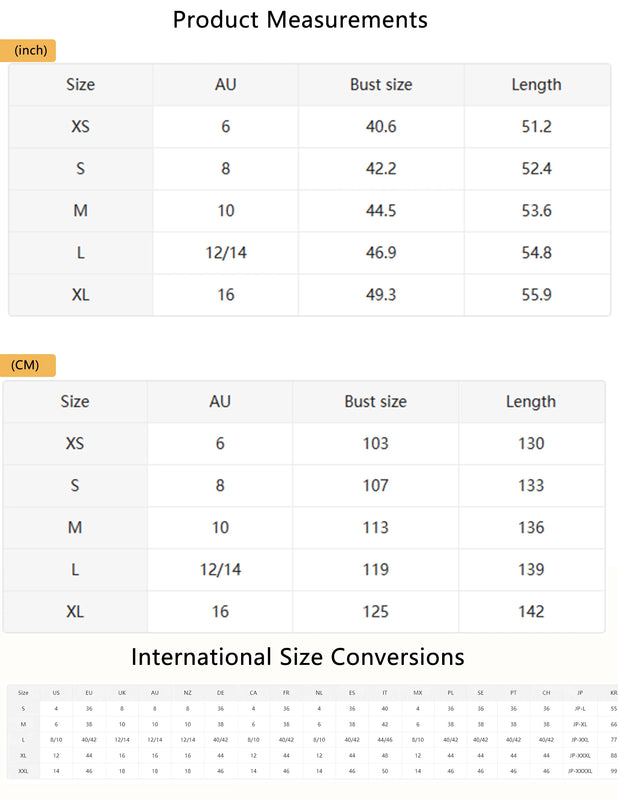This screenshot has height=800, width=618.
Task: Click the Product Measurements heading
Action: tap(300, 19)
